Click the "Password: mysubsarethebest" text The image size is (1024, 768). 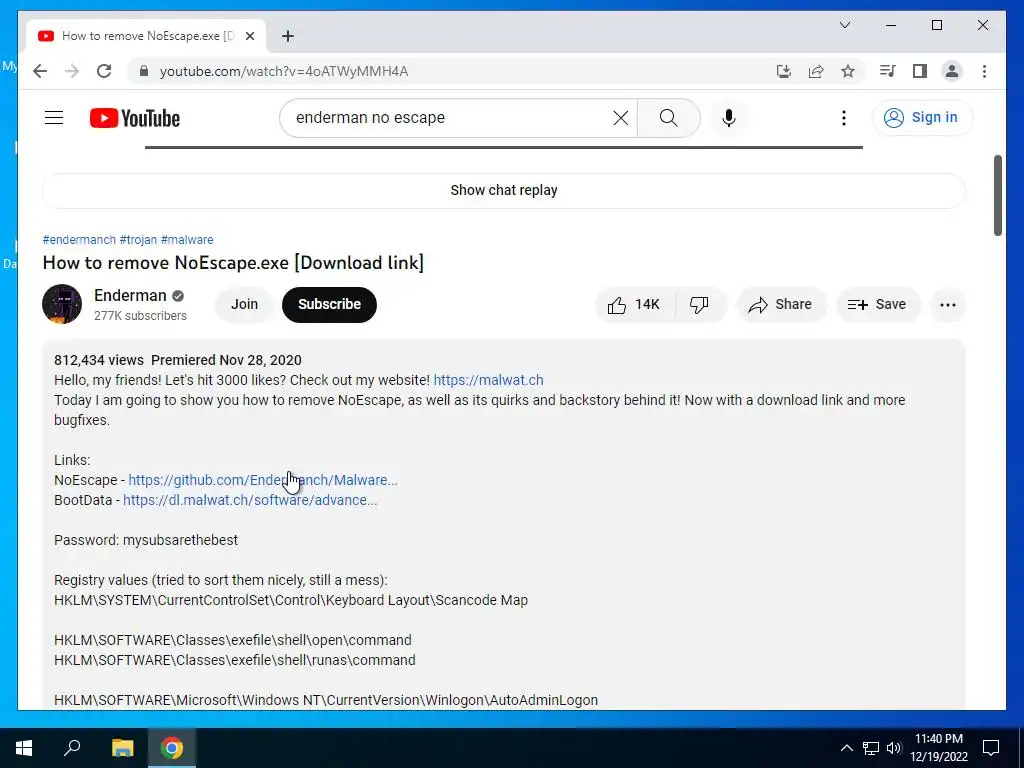(146, 540)
